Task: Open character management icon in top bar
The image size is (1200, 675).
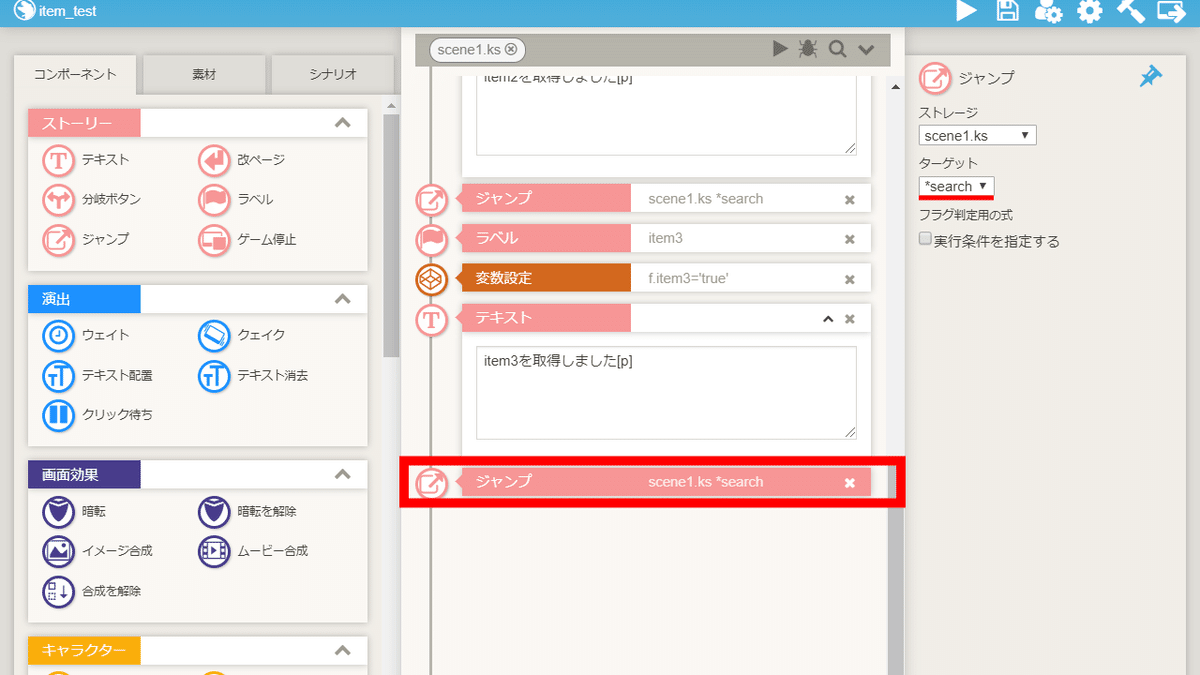Action: 1048,11
